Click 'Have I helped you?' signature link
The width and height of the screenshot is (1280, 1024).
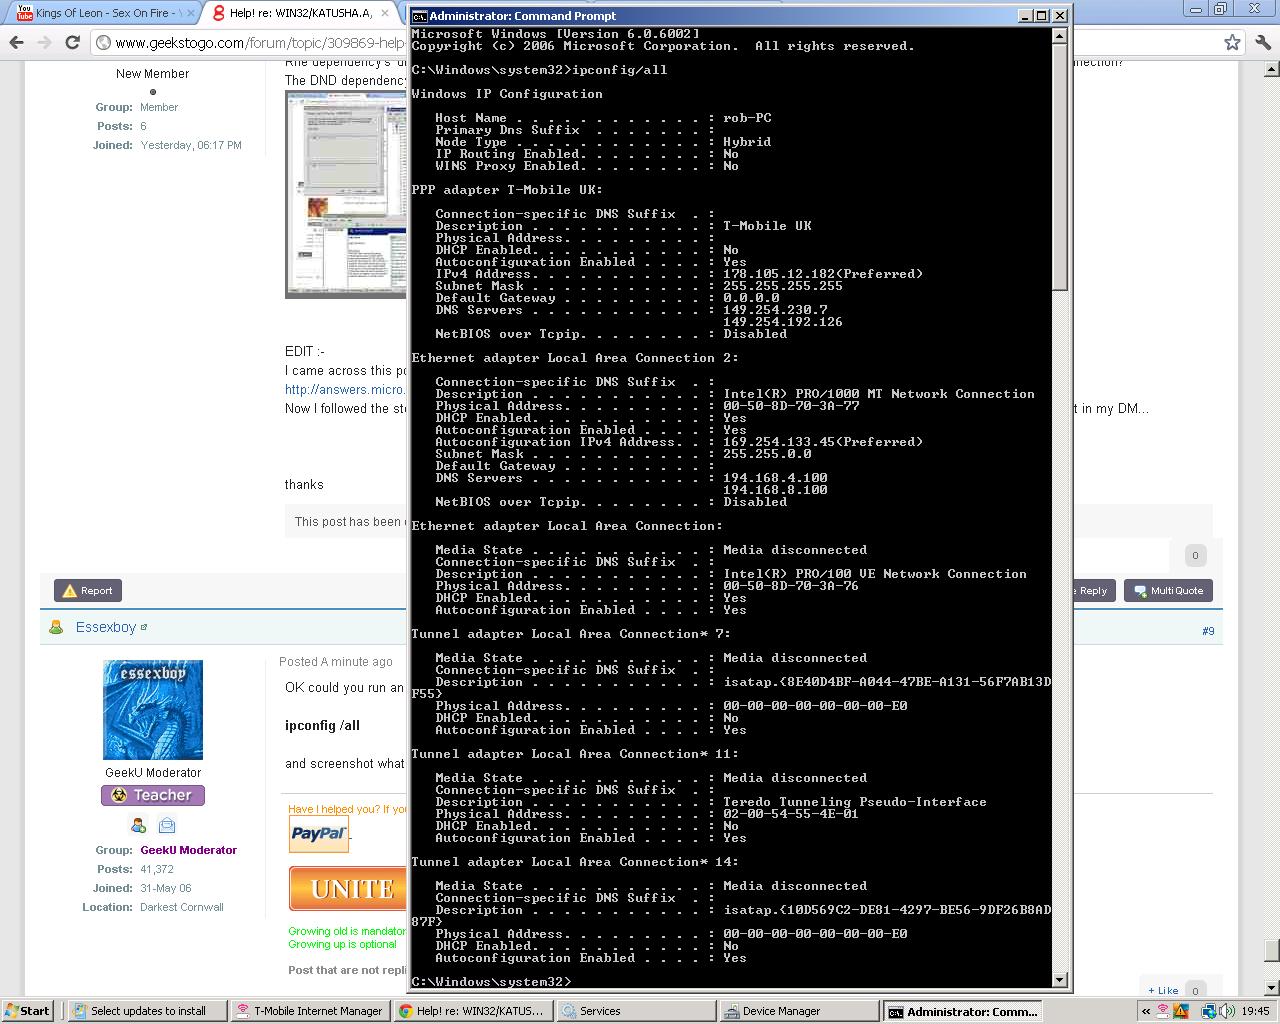point(347,809)
